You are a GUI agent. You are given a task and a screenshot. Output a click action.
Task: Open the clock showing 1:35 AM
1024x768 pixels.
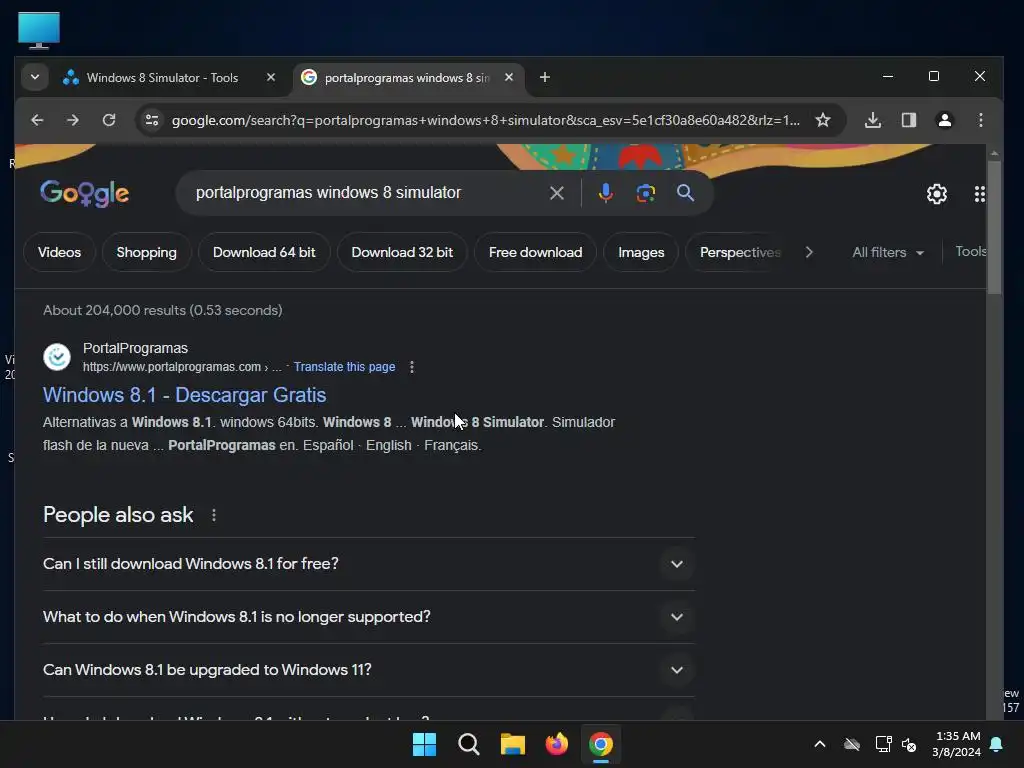[x=957, y=744]
